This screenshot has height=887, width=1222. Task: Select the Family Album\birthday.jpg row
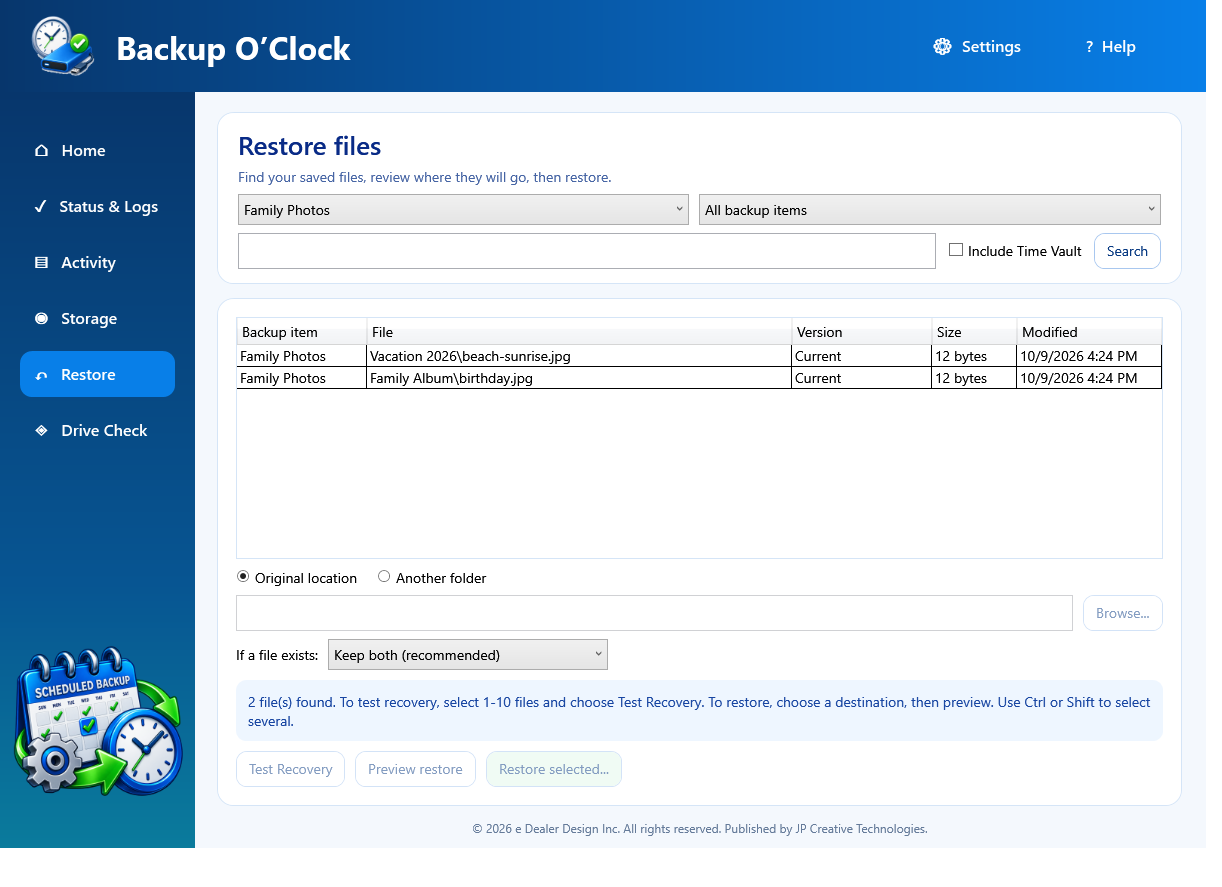(699, 378)
